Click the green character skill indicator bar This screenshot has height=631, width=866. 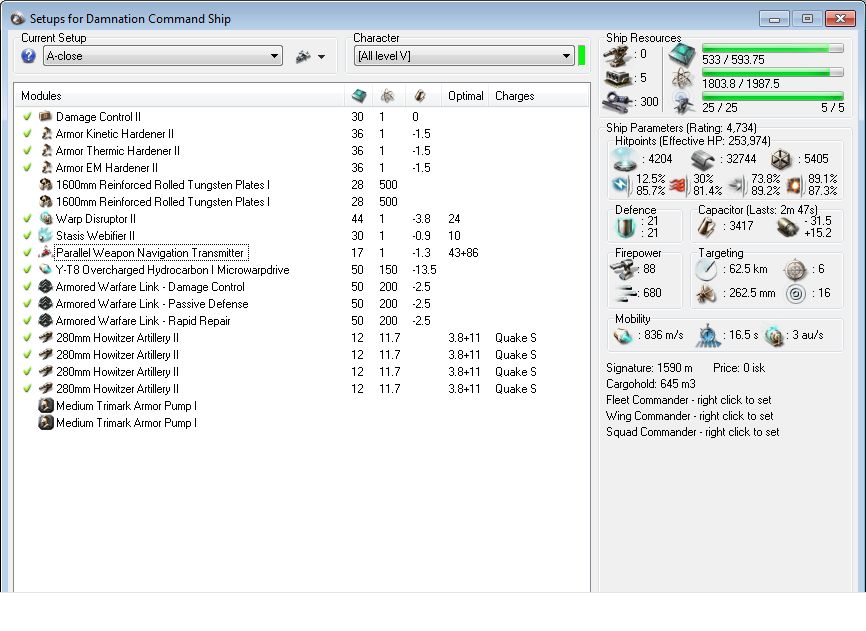click(582, 56)
